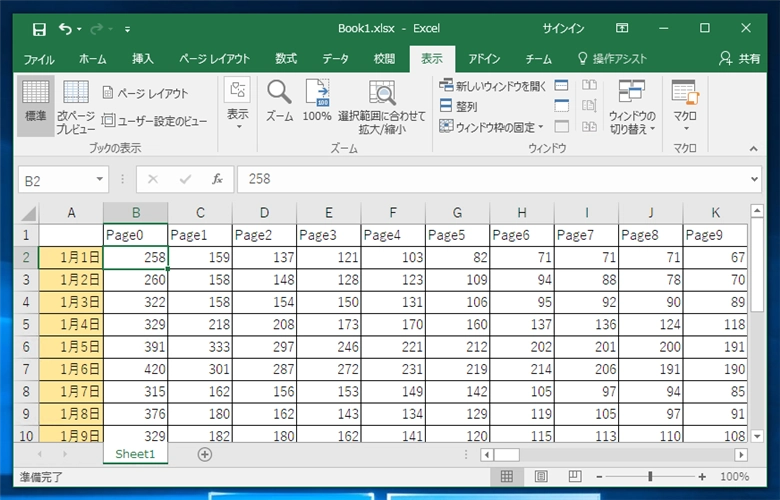Image resolution: width=780 pixels, height=500 pixels.
Task: Switch to 改ページ プレビュー view
Action: pos(76,106)
